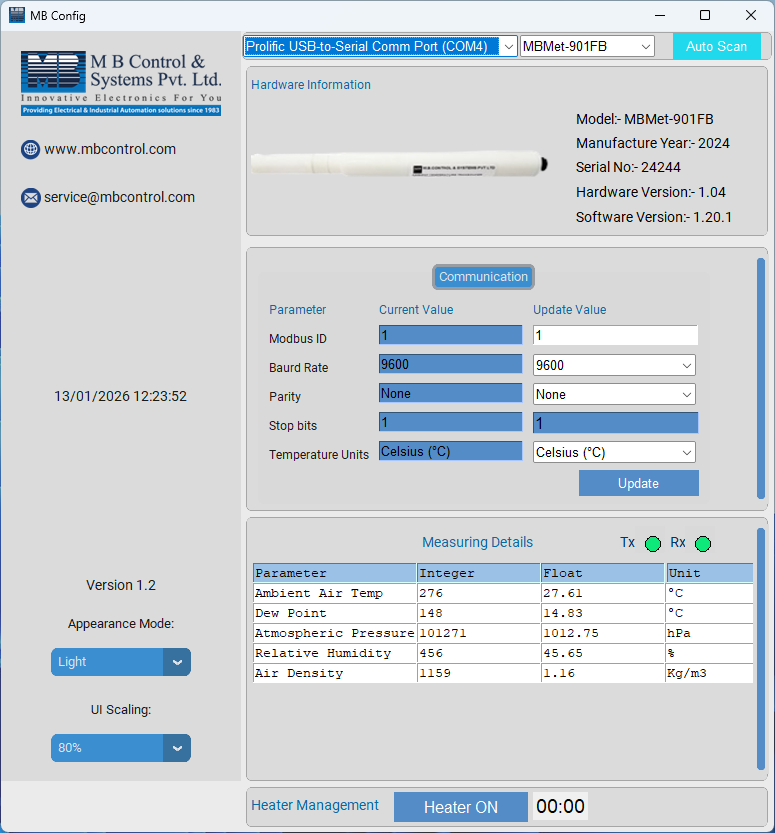775x833 pixels.
Task: Select the Communication tab button
Action: pos(483,277)
